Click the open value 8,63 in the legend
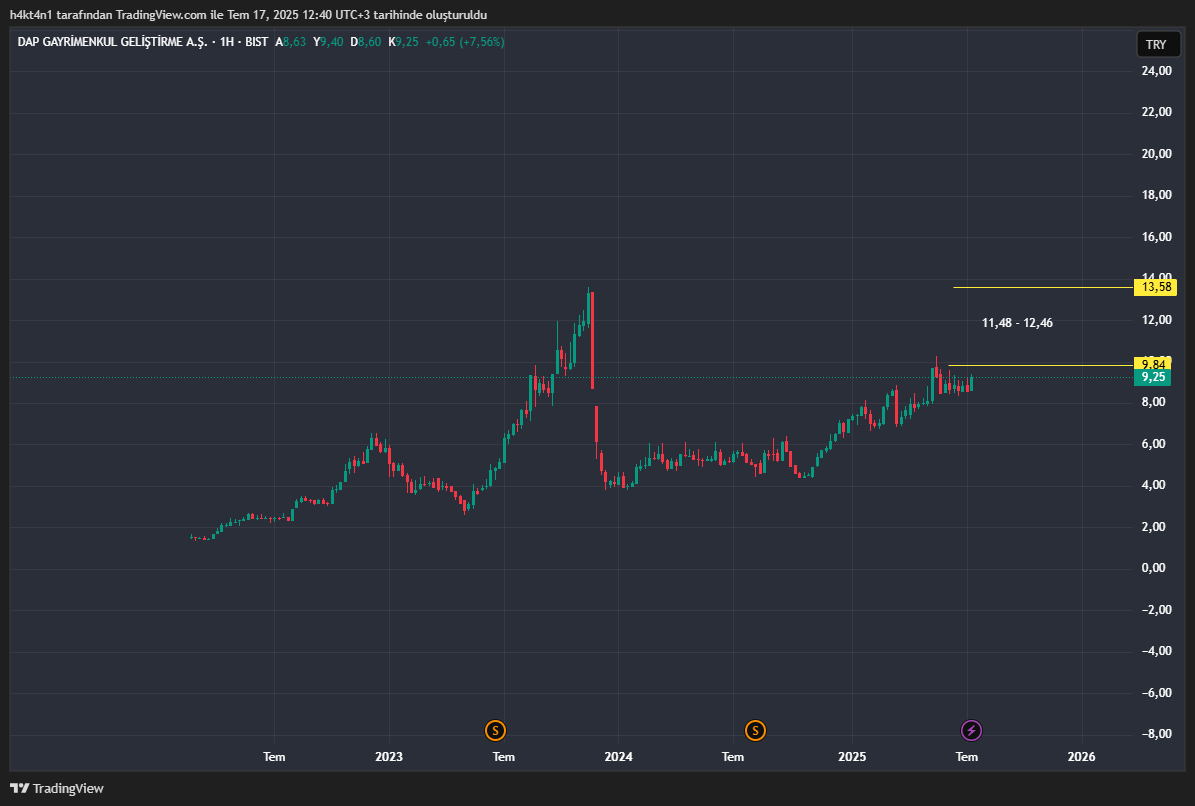This screenshot has width=1195, height=806. point(294,42)
